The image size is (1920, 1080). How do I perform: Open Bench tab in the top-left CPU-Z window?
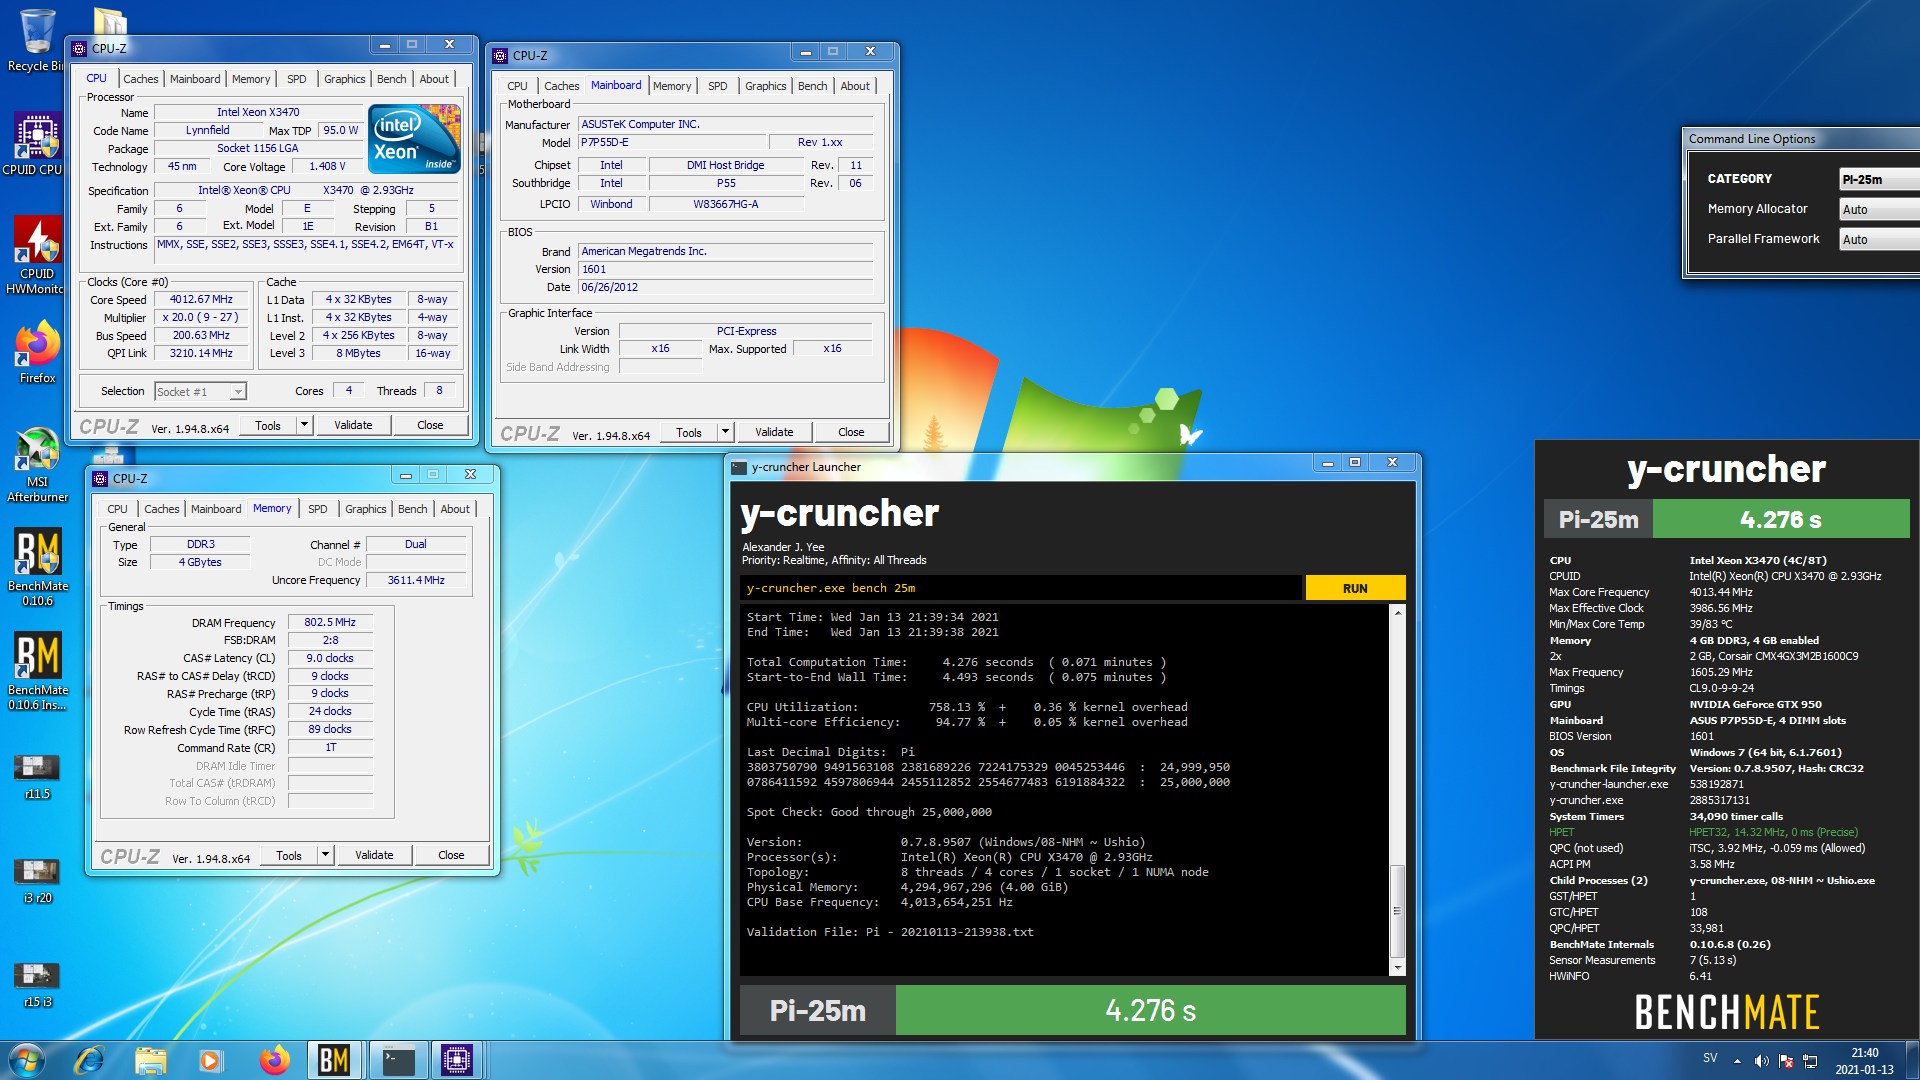(391, 79)
